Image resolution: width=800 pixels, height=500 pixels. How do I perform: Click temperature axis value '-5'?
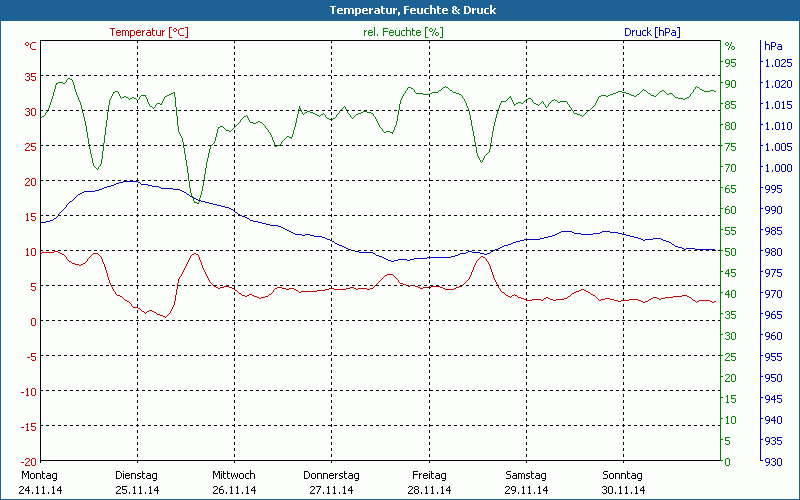click(31, 357)
